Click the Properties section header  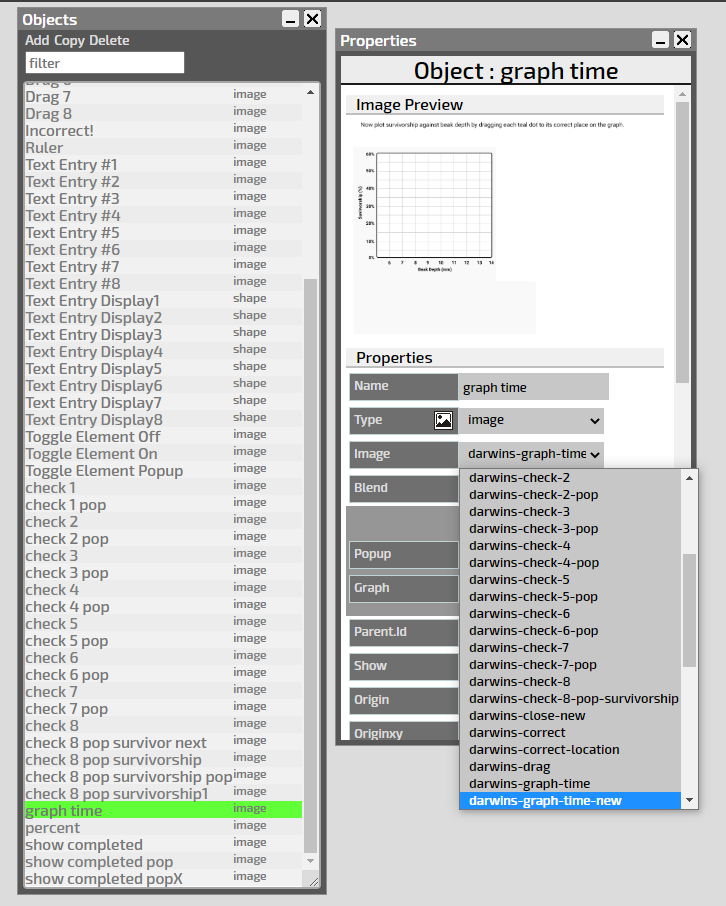[x=505, y=358]
